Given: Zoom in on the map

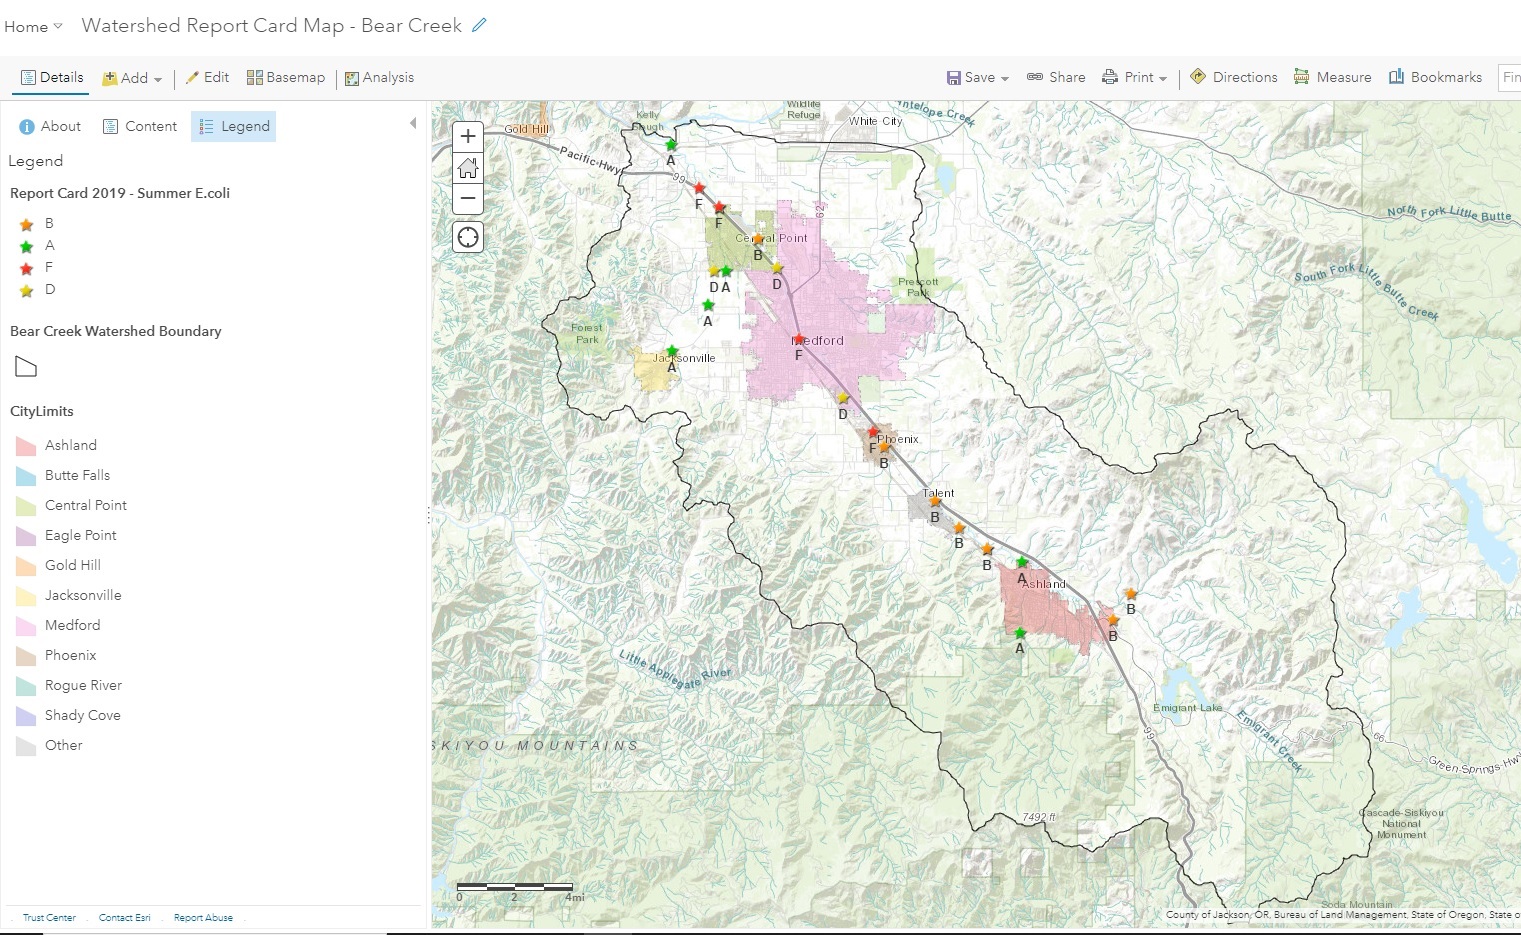Looking at the screenshot, I should click(x=467, y=137).
